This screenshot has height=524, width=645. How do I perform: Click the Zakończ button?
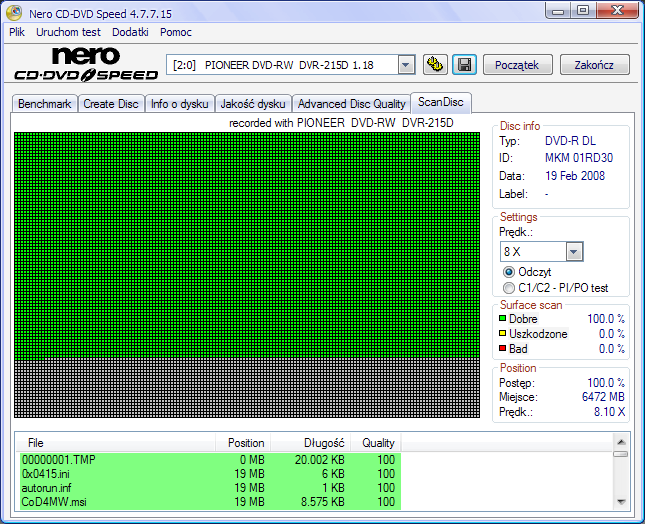point(594,65)
